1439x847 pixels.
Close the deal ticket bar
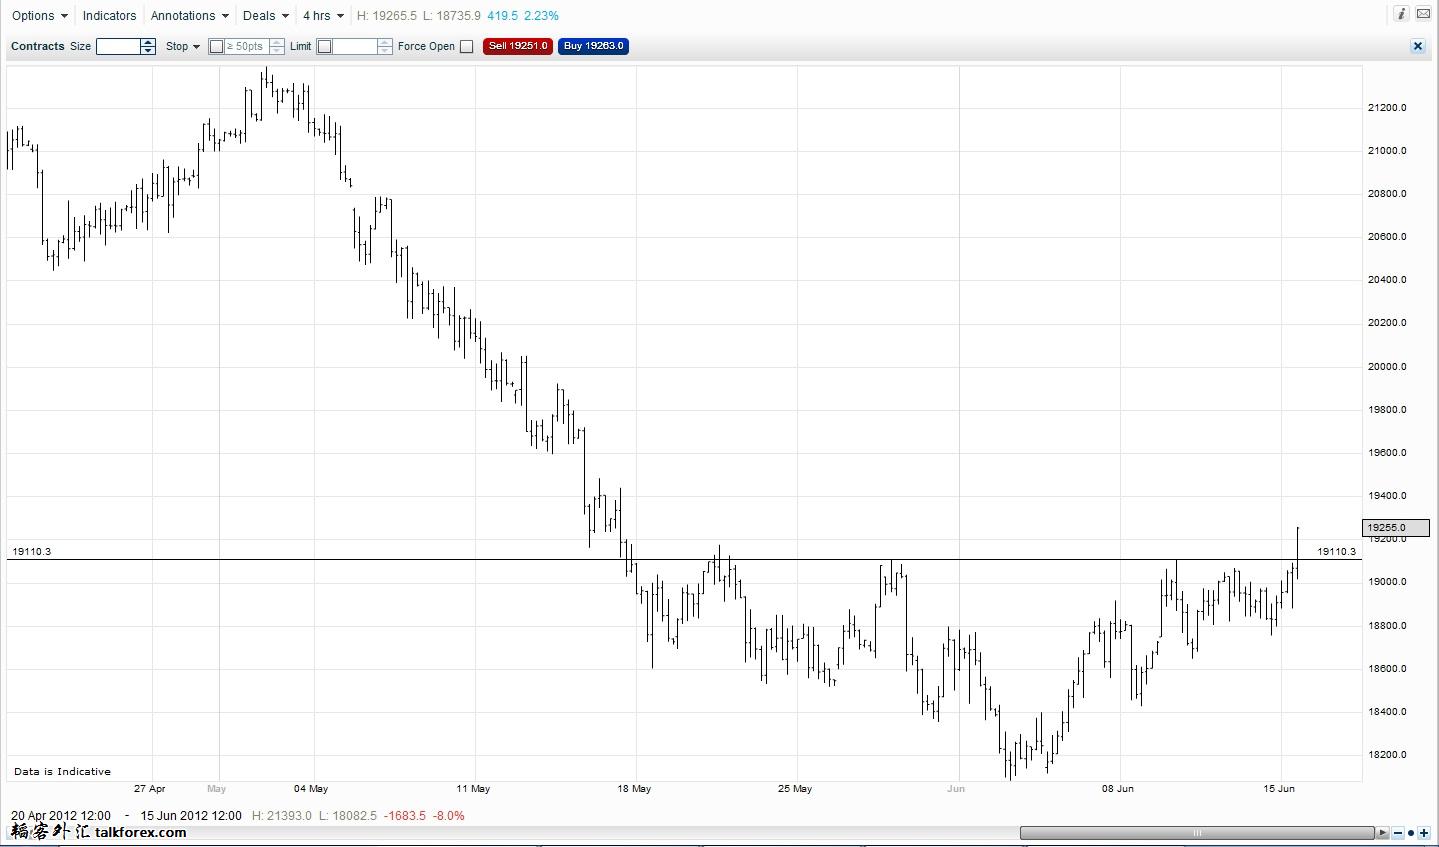point(1417,46)
